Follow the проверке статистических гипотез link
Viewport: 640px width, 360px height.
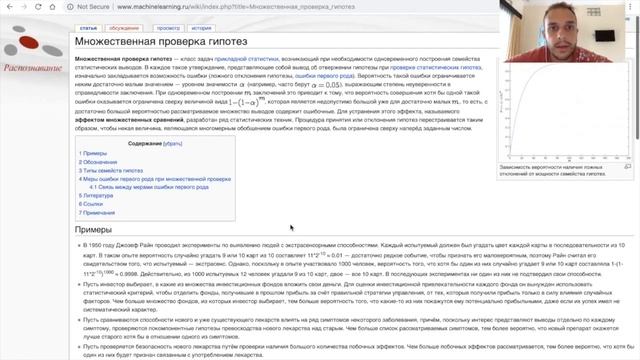pyautogui.click(x=436, y=67)
